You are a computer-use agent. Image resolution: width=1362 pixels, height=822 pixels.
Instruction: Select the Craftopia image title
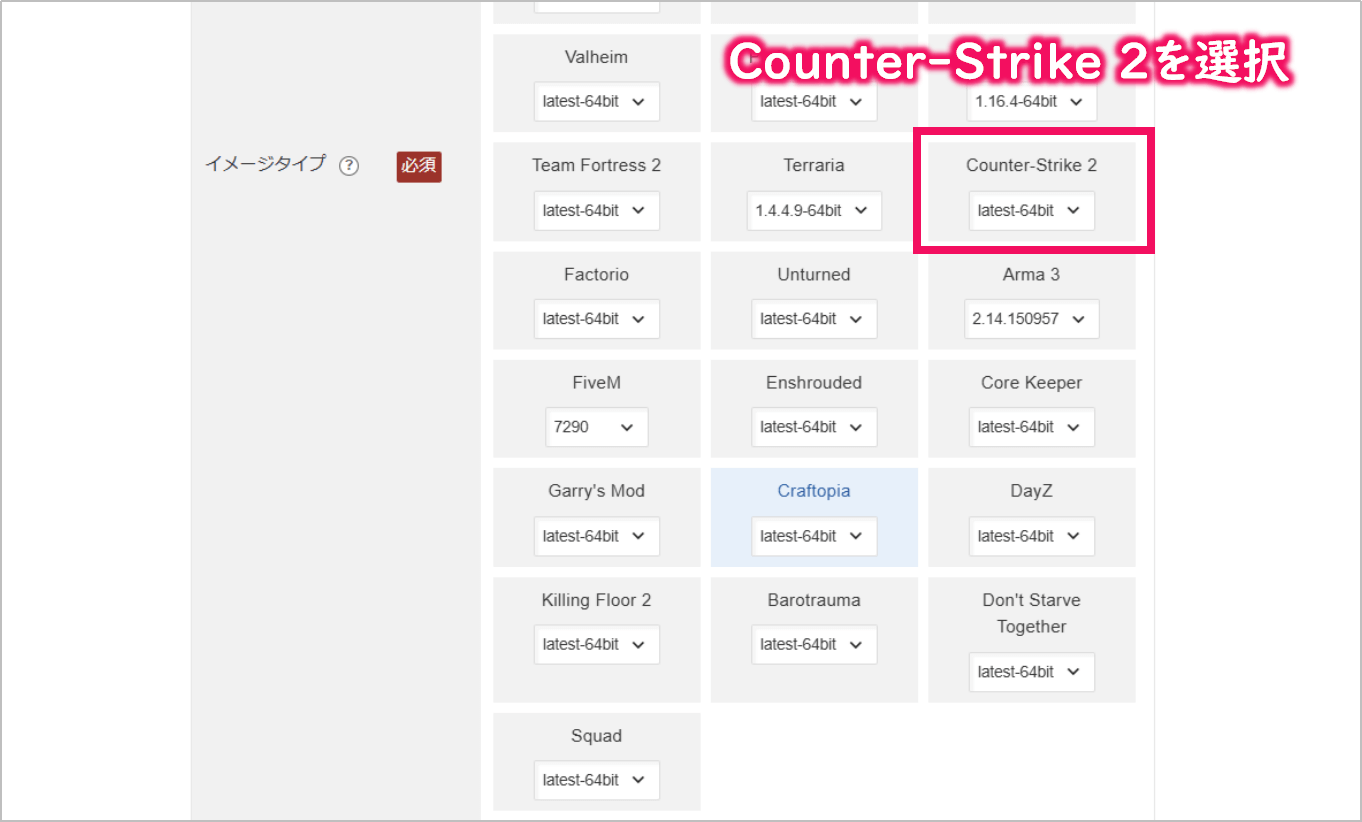[814, 491]
